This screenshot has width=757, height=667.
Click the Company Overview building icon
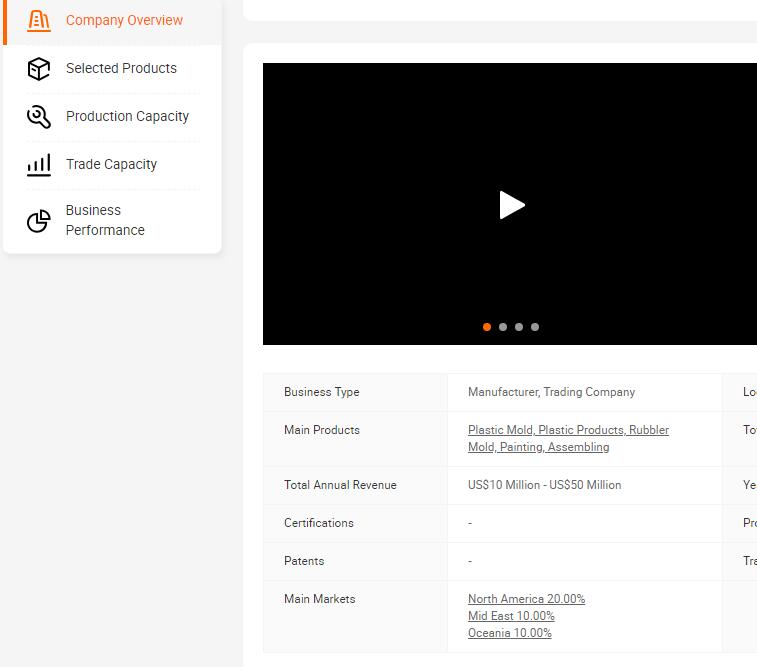39,20
